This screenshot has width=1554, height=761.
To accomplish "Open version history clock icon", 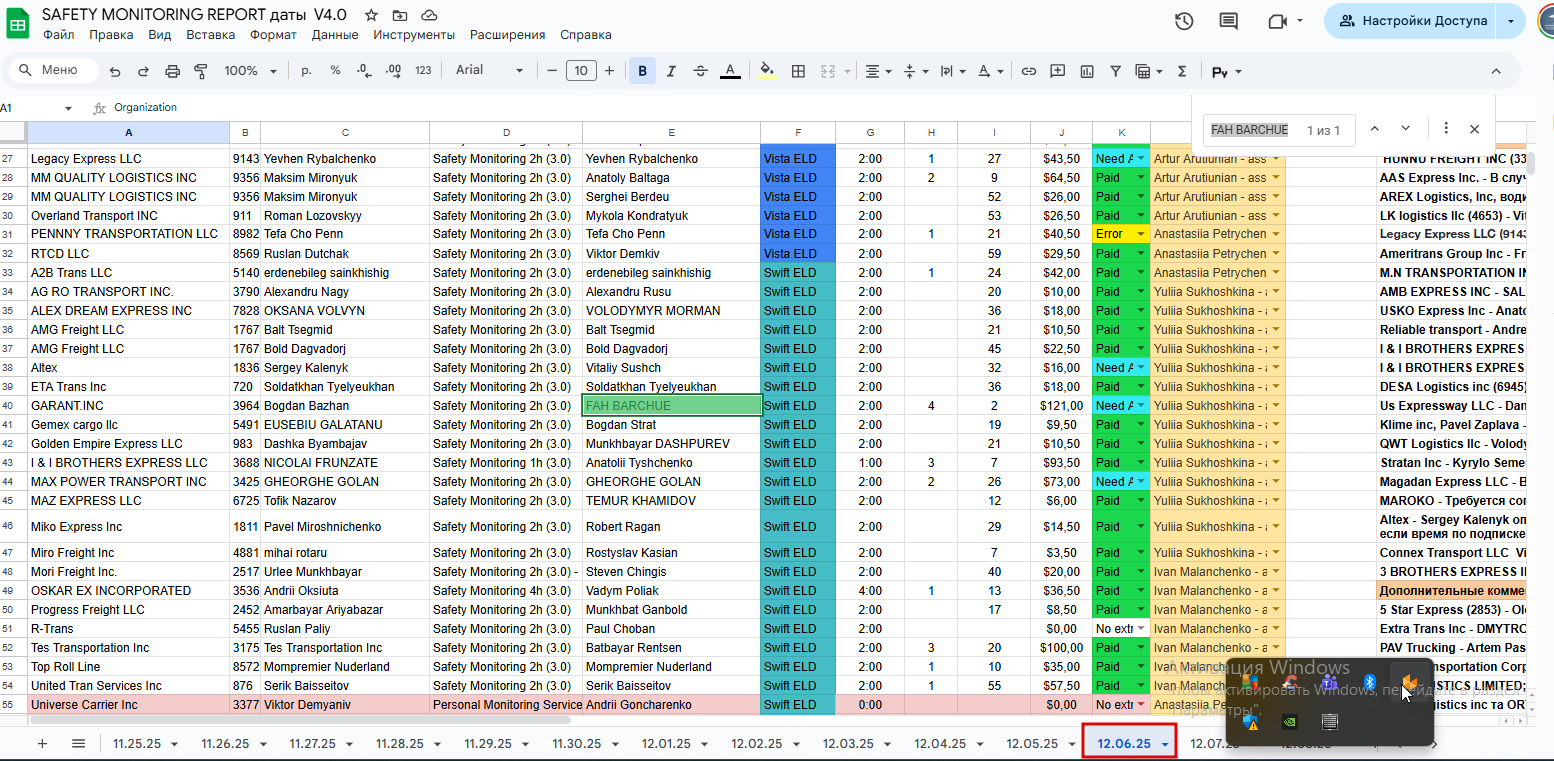I will coord(1184,21).
